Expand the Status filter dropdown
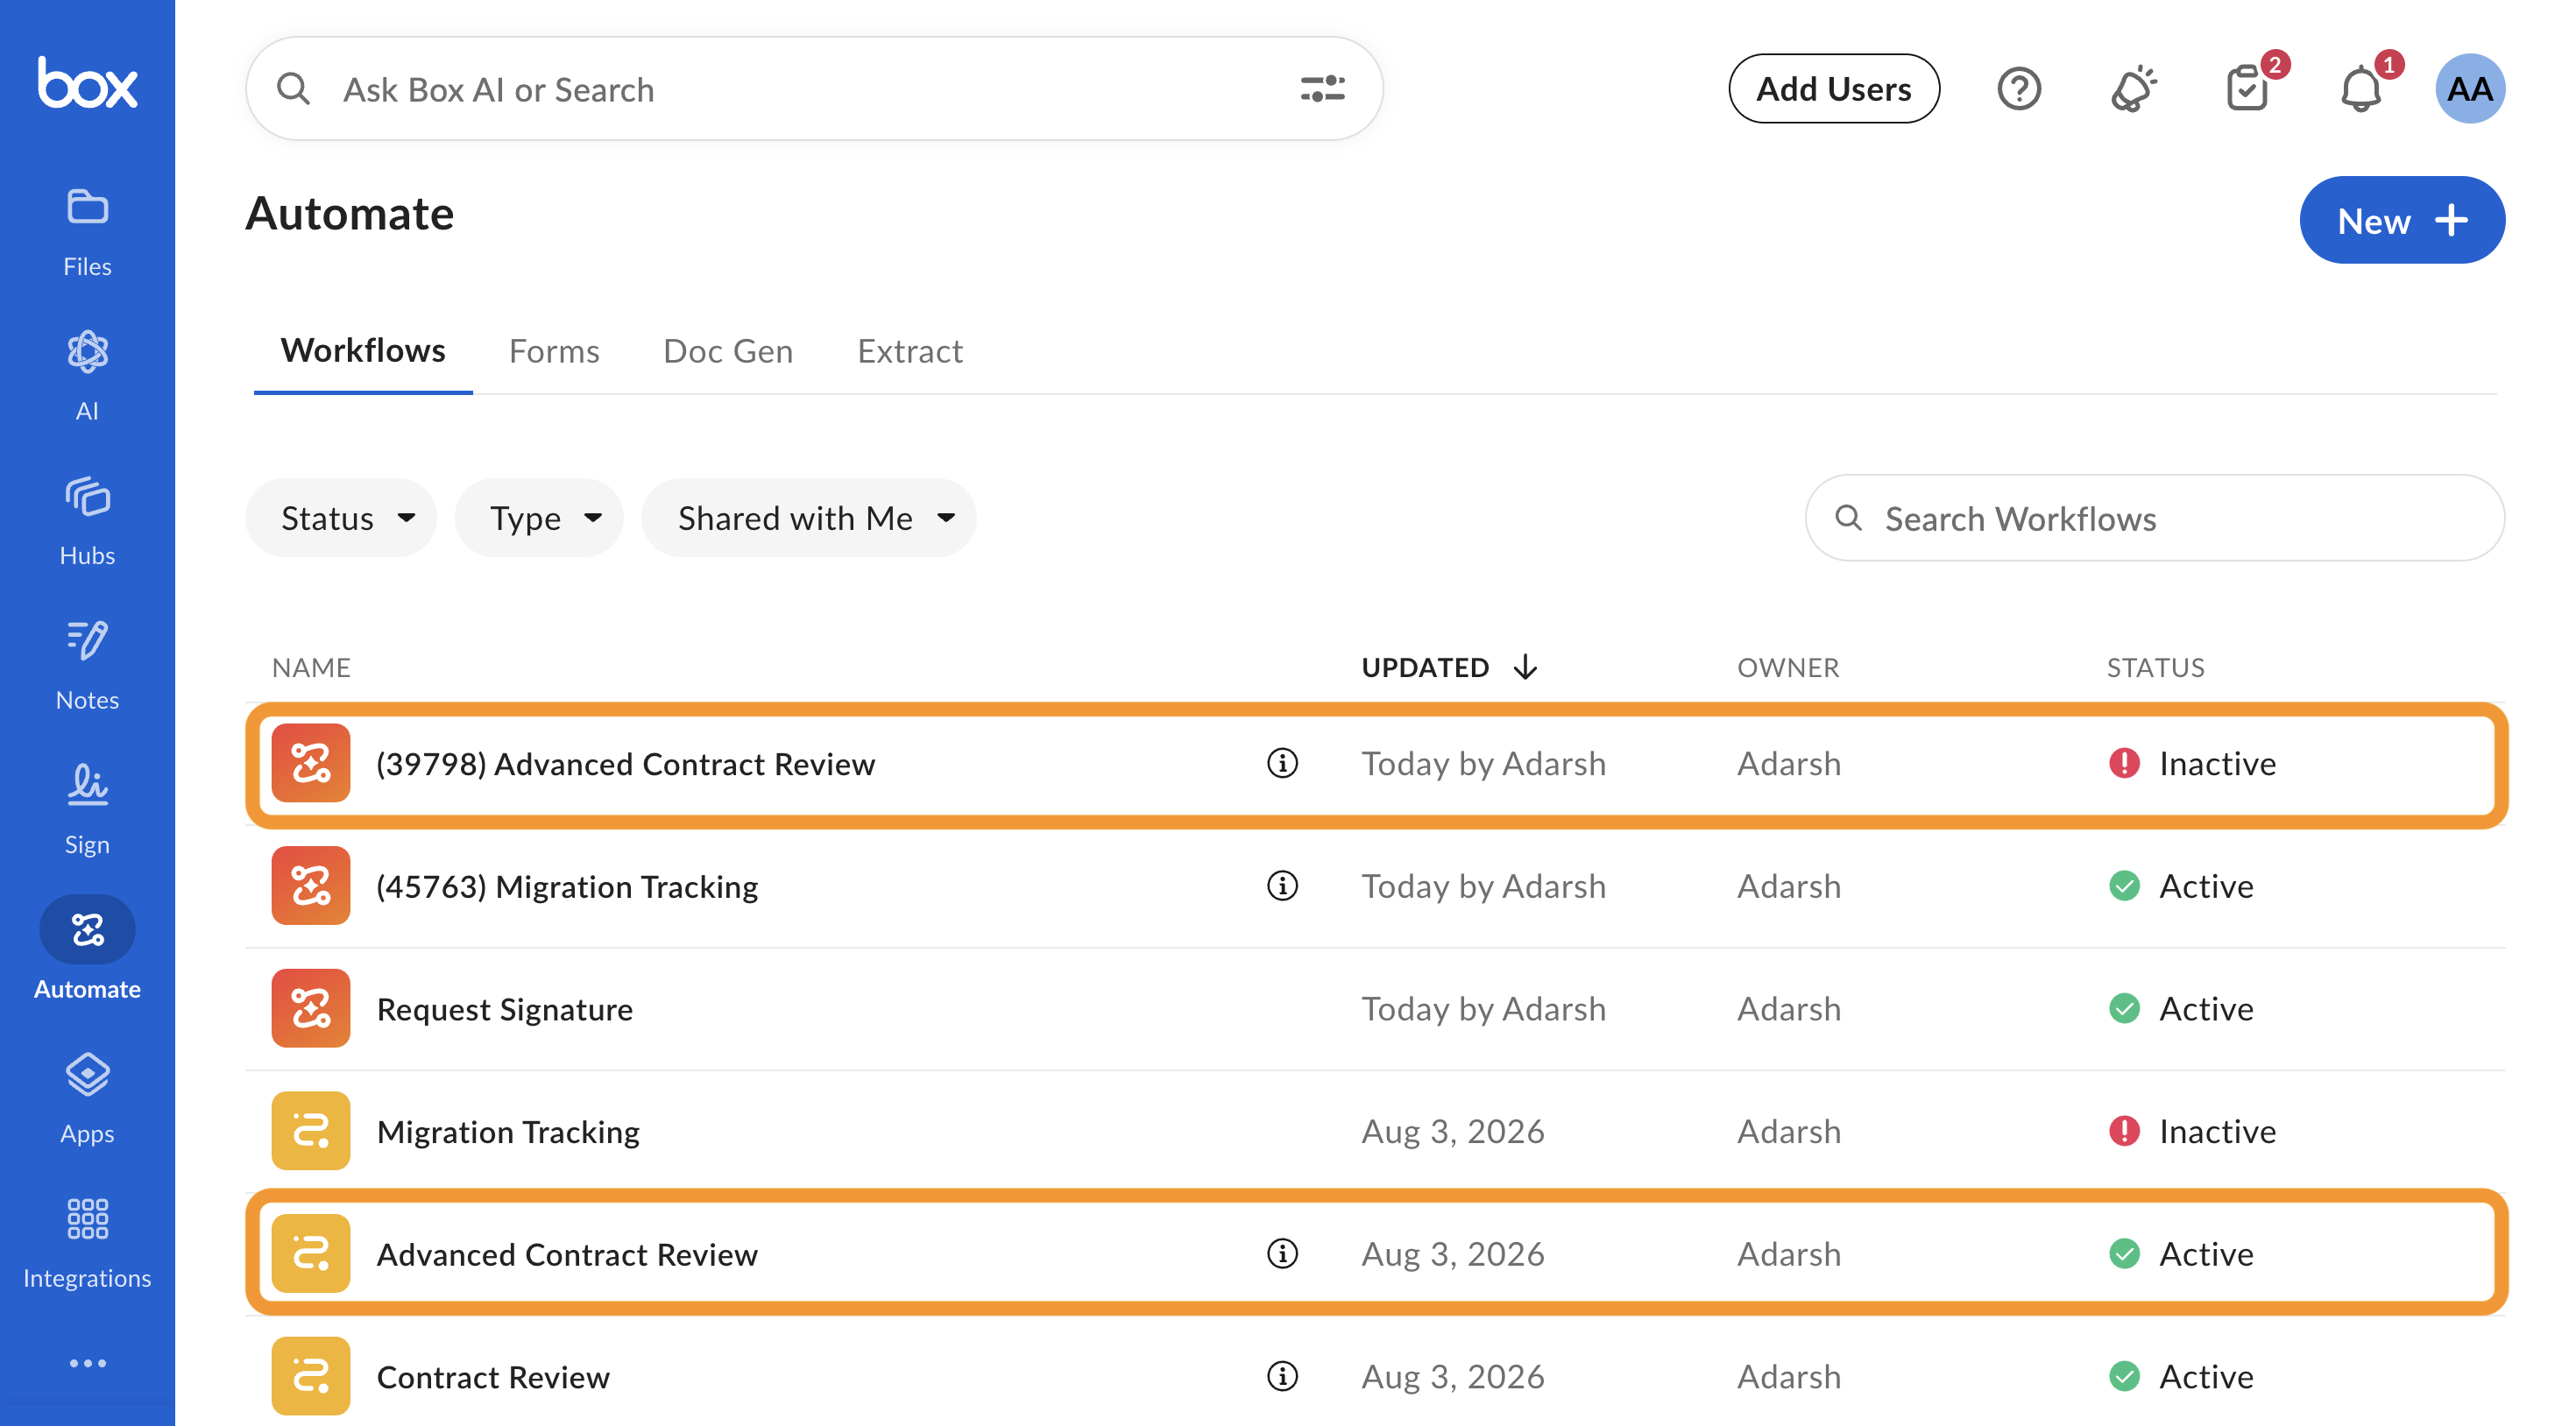 [x=341, y=518]
